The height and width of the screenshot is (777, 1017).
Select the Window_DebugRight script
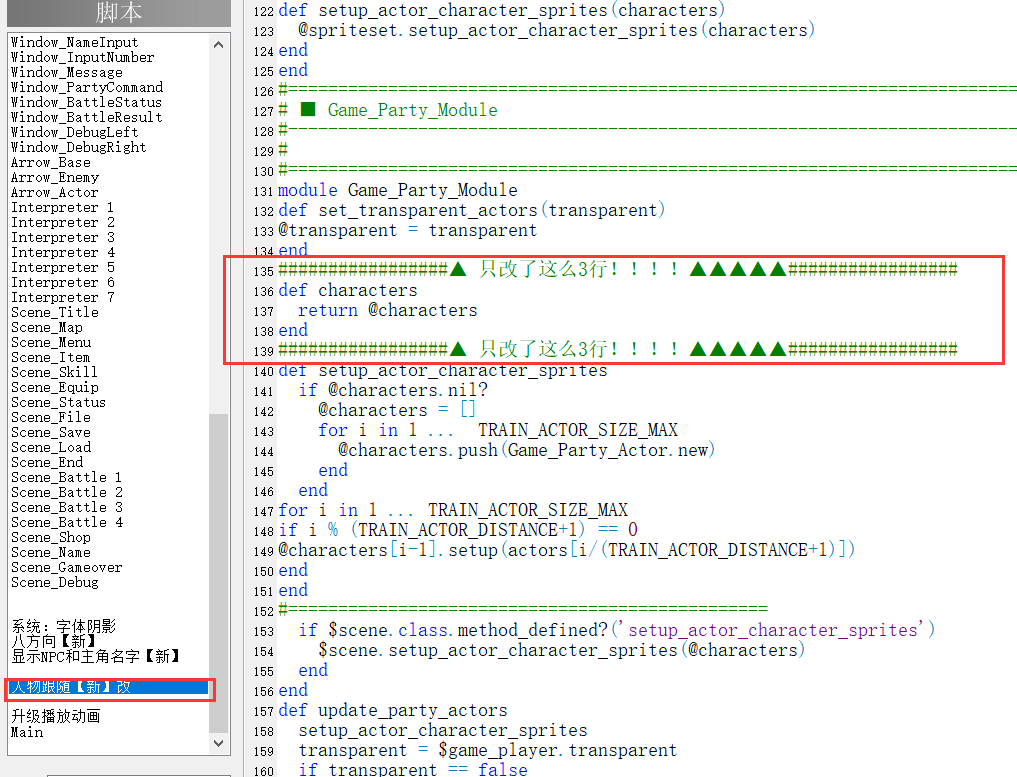click(78, 147)
